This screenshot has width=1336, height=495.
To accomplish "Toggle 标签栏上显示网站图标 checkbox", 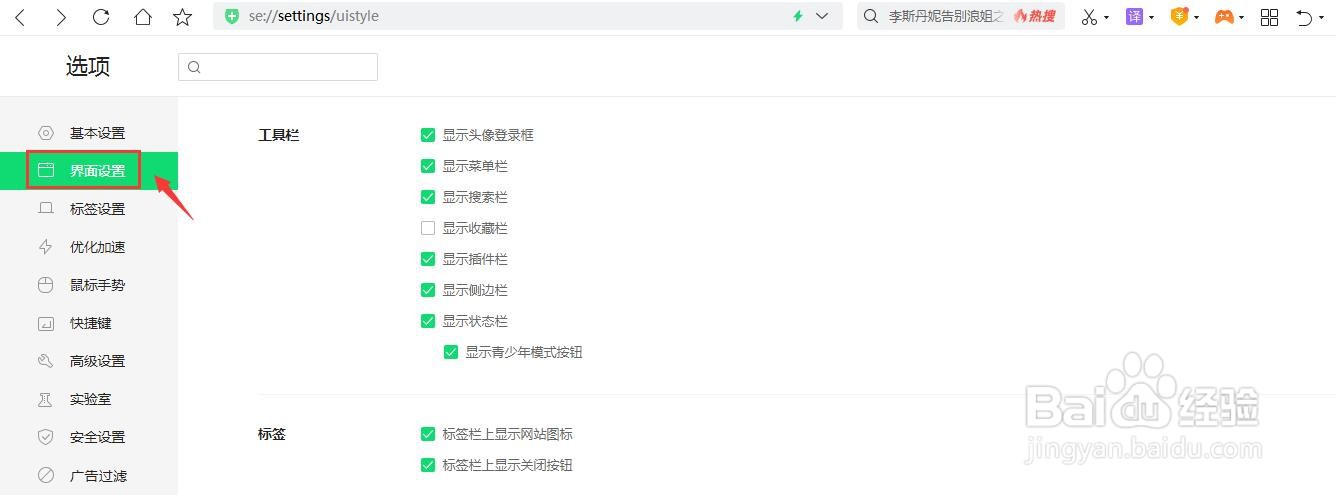I will click(428, 434).
